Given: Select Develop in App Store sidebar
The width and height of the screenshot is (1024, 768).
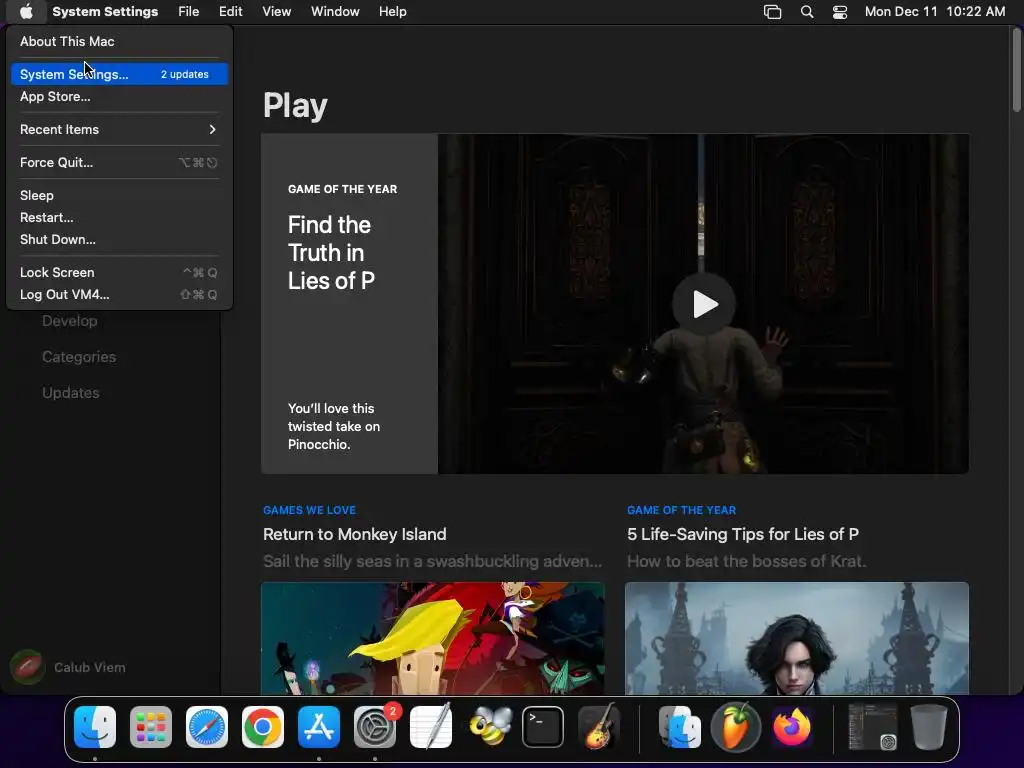Looking at the screenshot, I should tap(70, 321).
